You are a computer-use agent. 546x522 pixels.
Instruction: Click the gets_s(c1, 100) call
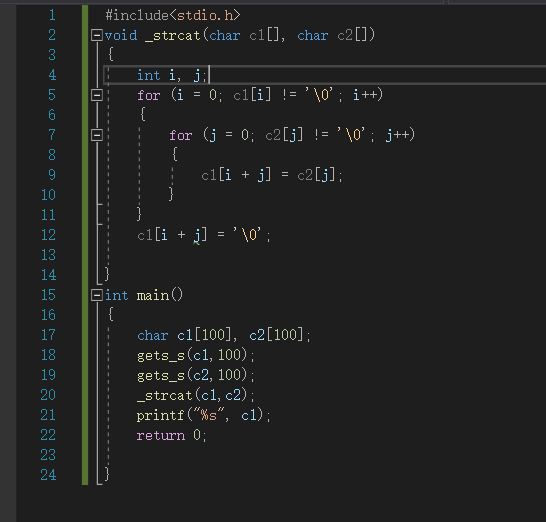click(196, 356)
